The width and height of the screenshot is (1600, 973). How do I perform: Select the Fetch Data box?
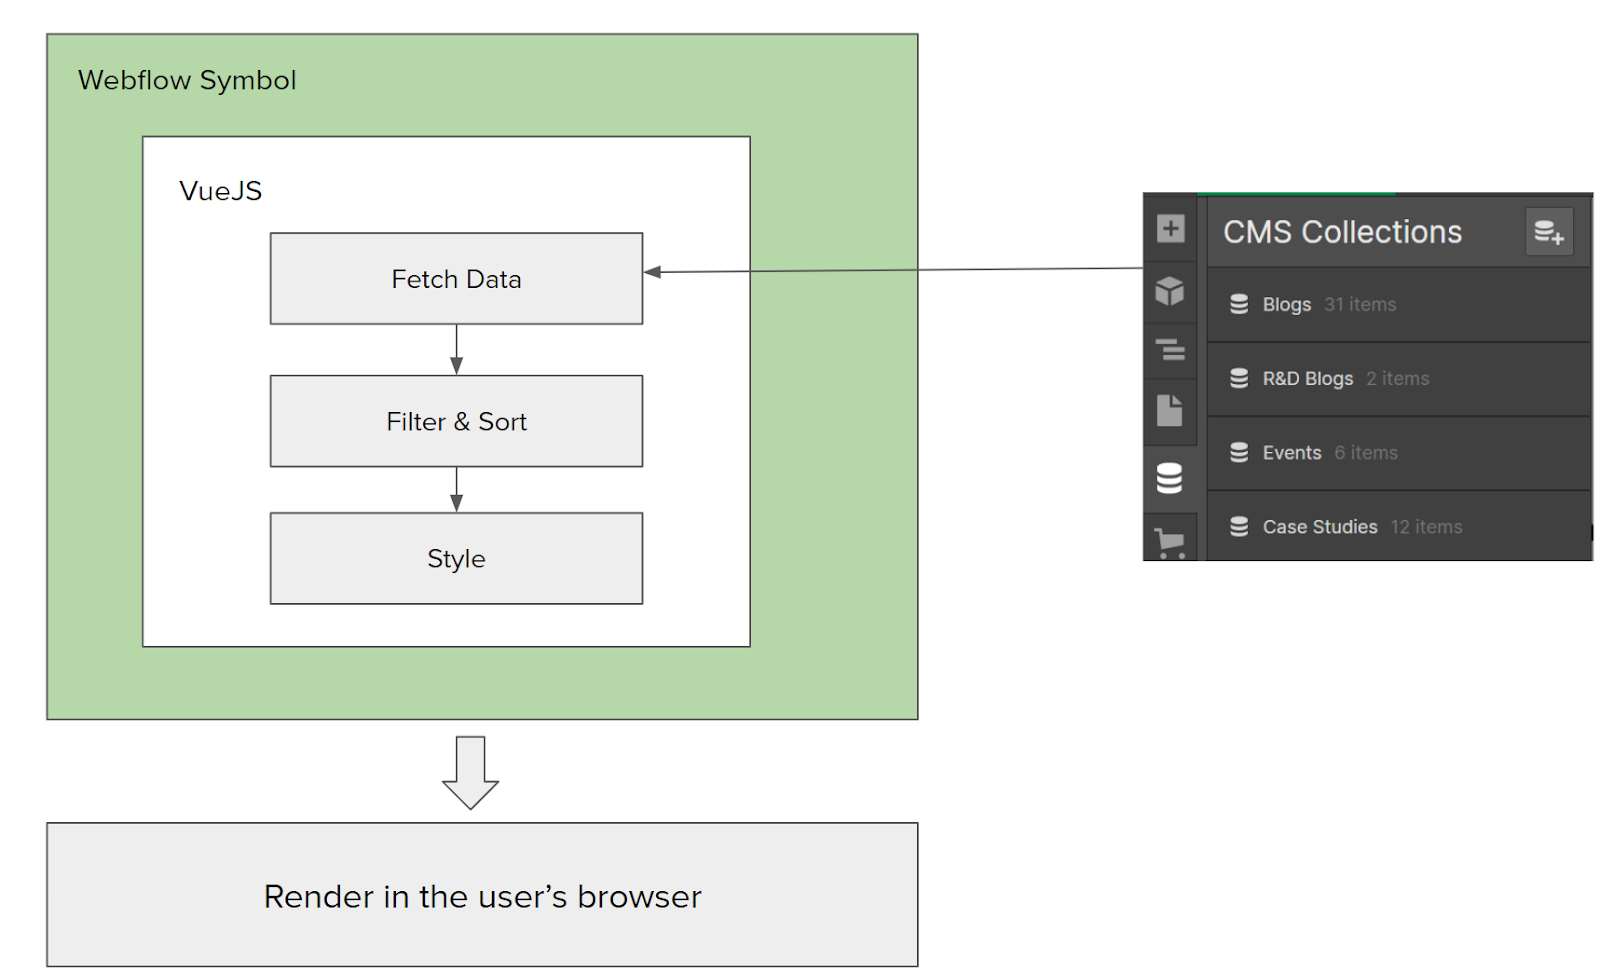(x=456, y=279)
